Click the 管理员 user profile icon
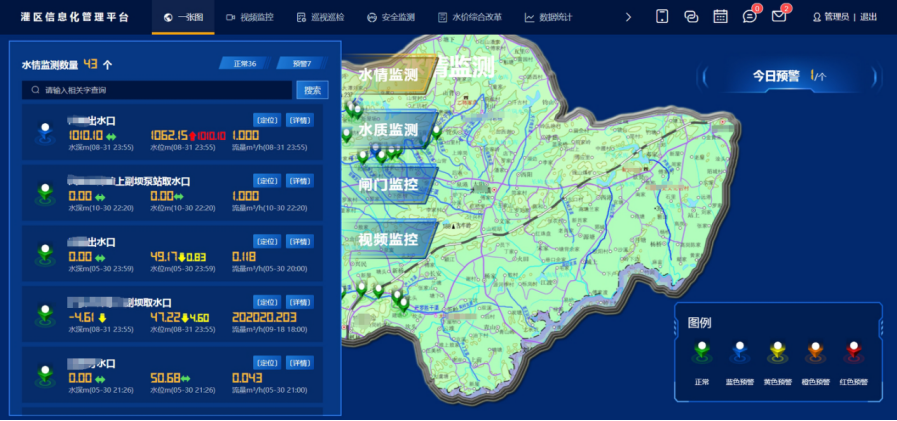Screen dimensions: 897x421 click(x=816, y=17)
